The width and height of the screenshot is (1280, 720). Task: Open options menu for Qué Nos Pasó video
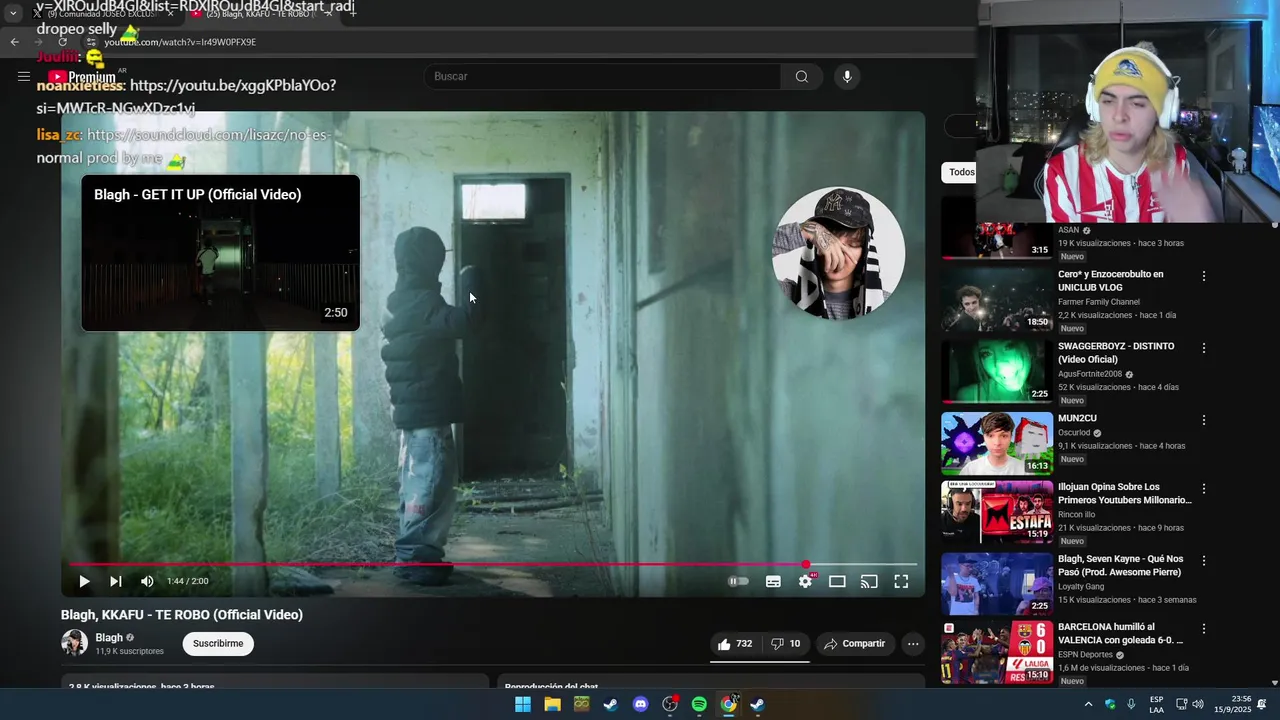coord(1204,561)
